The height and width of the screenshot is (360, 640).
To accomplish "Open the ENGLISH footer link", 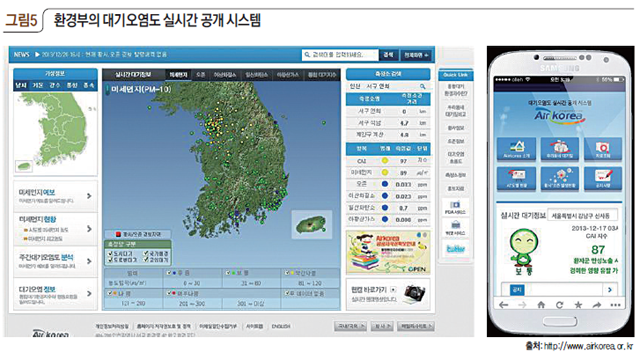I will (281, 326).
